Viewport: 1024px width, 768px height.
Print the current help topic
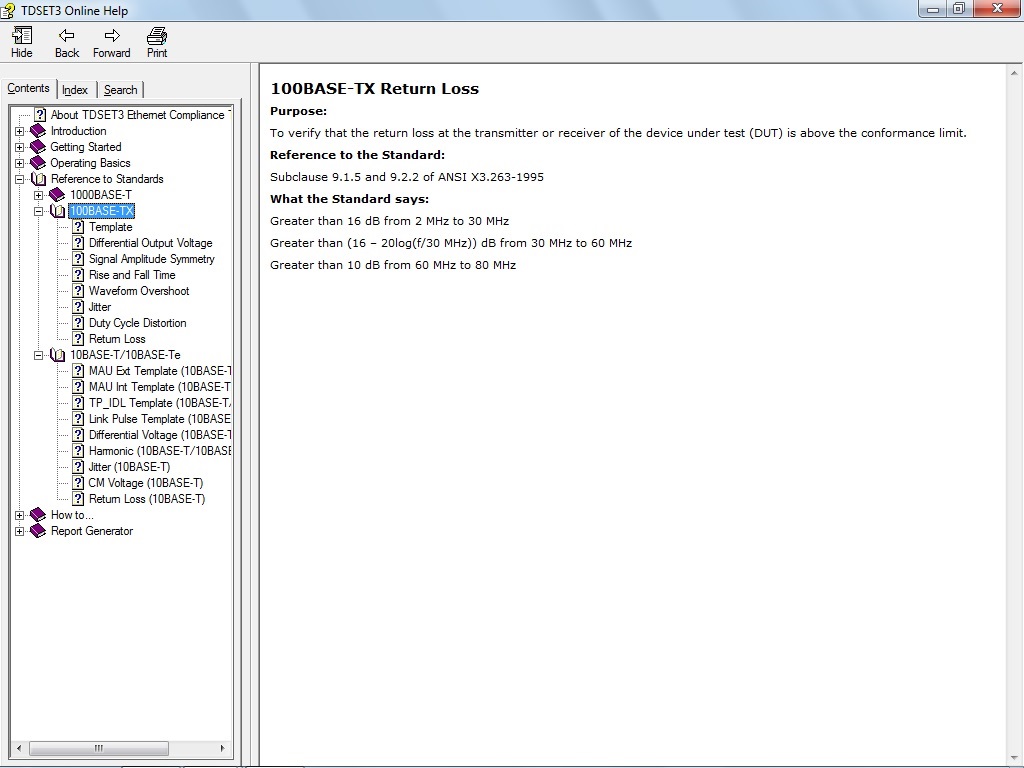pyautogui.click(x=157, y=42)
